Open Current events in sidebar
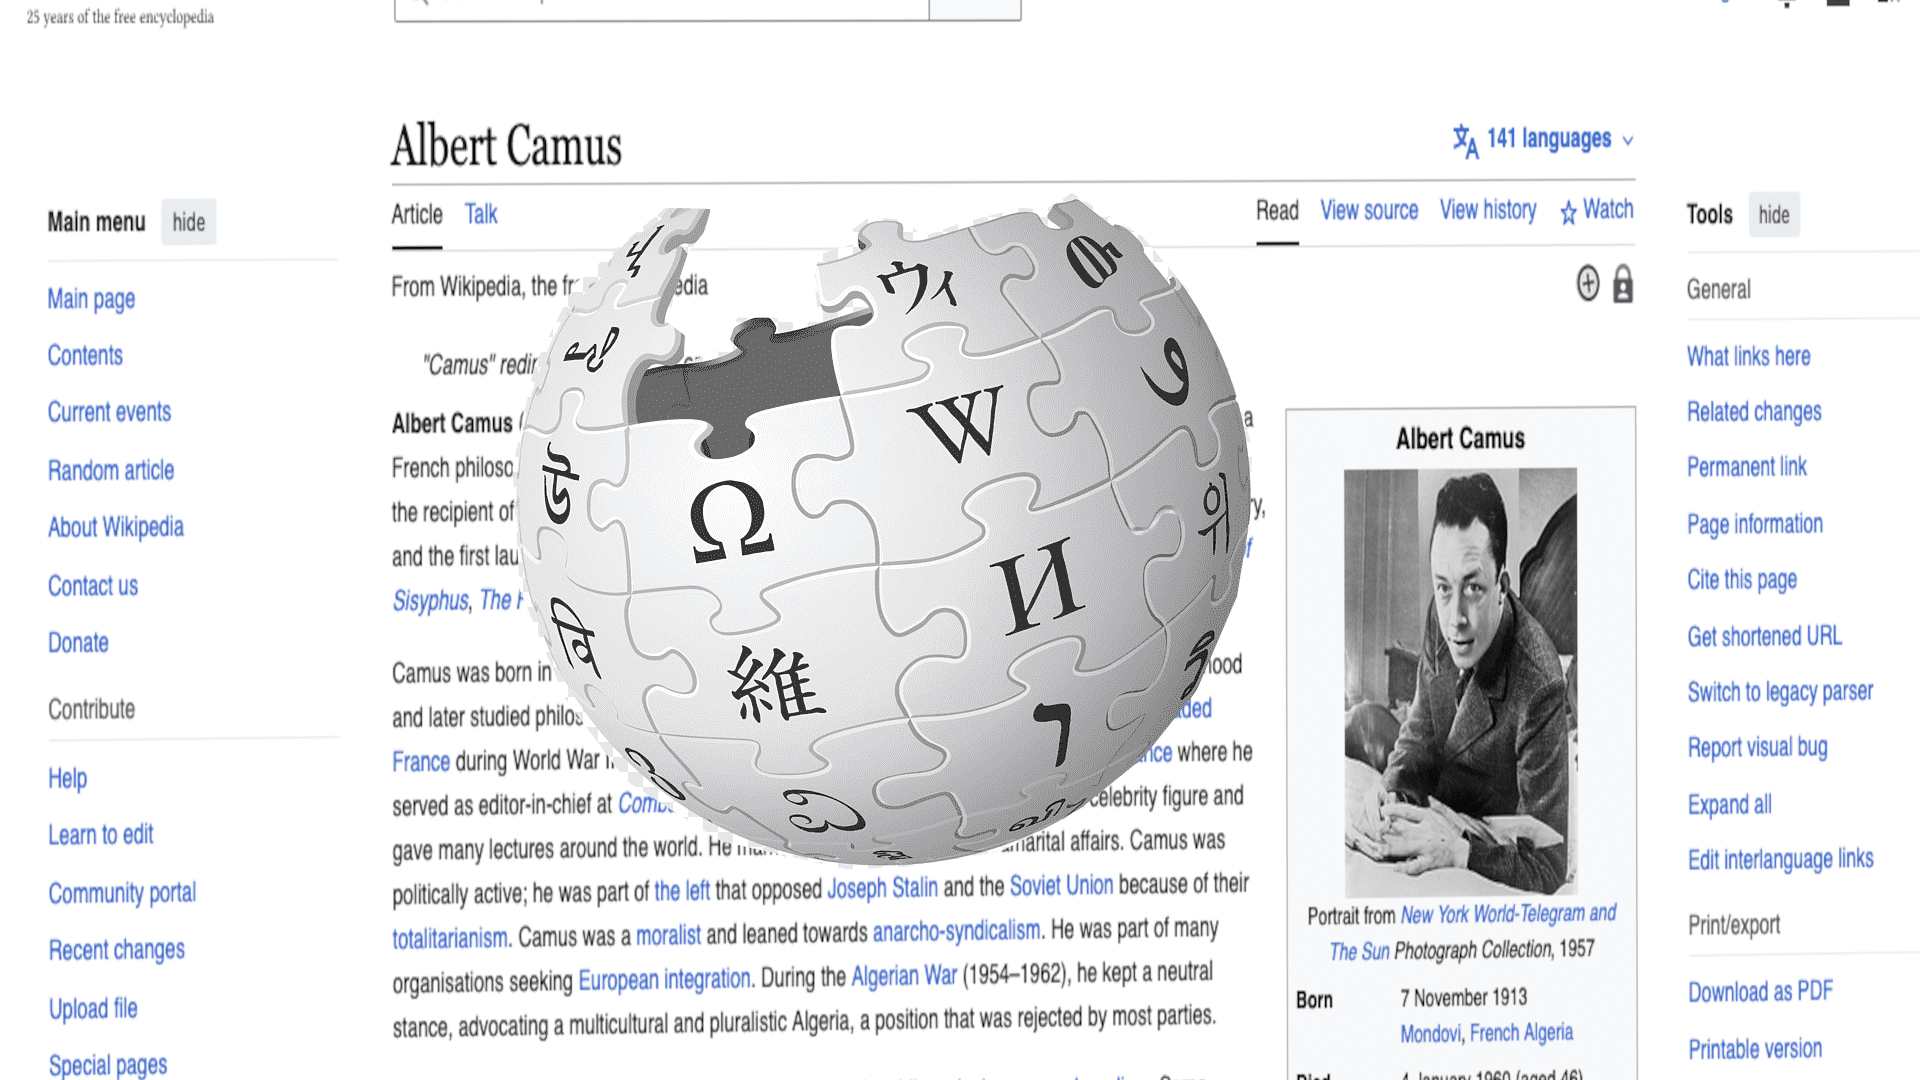 point(109,412)
